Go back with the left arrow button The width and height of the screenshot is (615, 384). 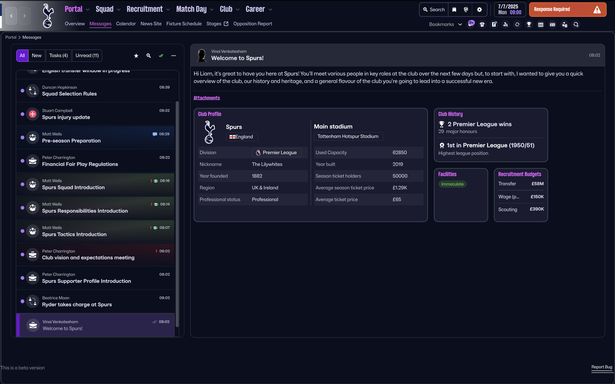point(11,16)
